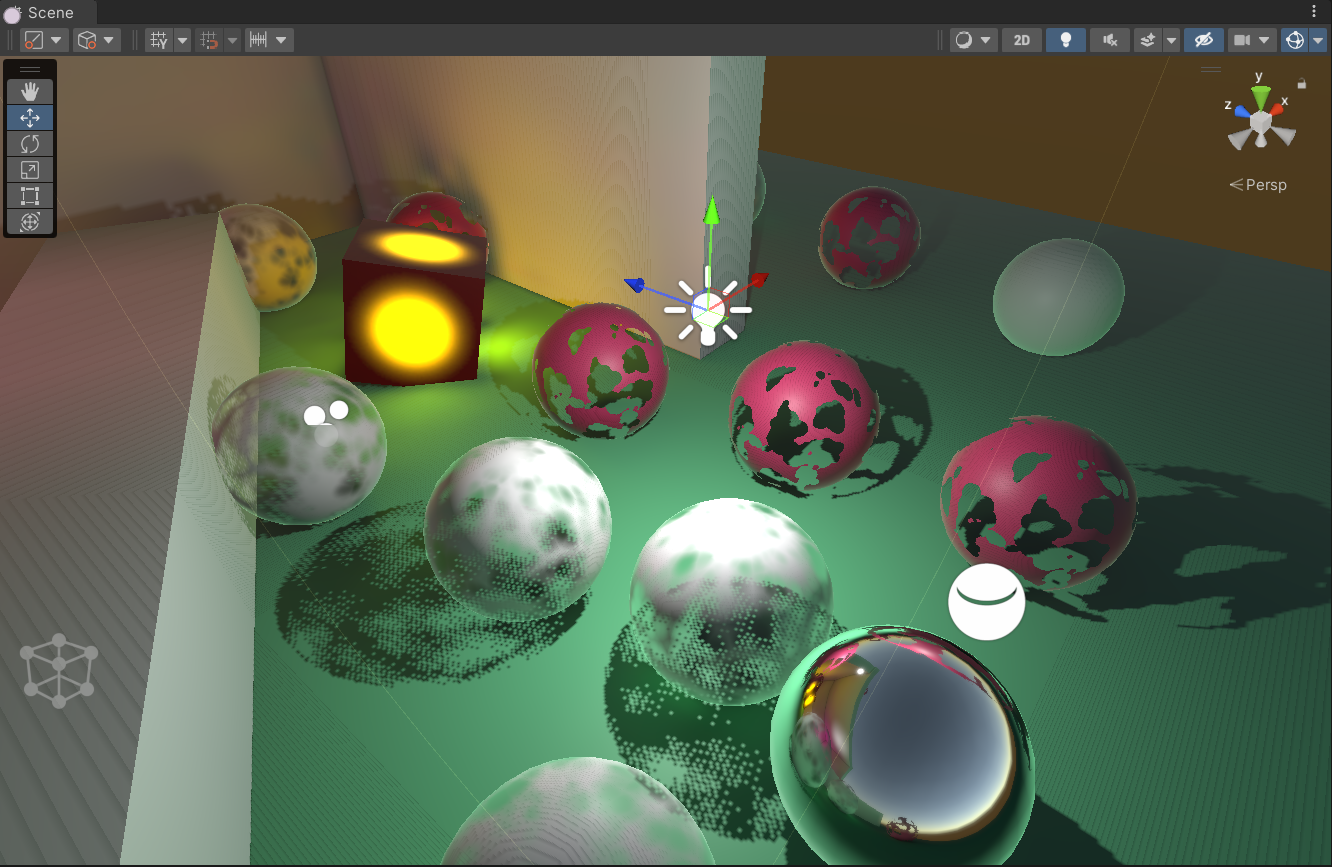Open the scene camera settings dropdown
Viewport: 1332px width, 867px height.
click(x=1252, y=40)
